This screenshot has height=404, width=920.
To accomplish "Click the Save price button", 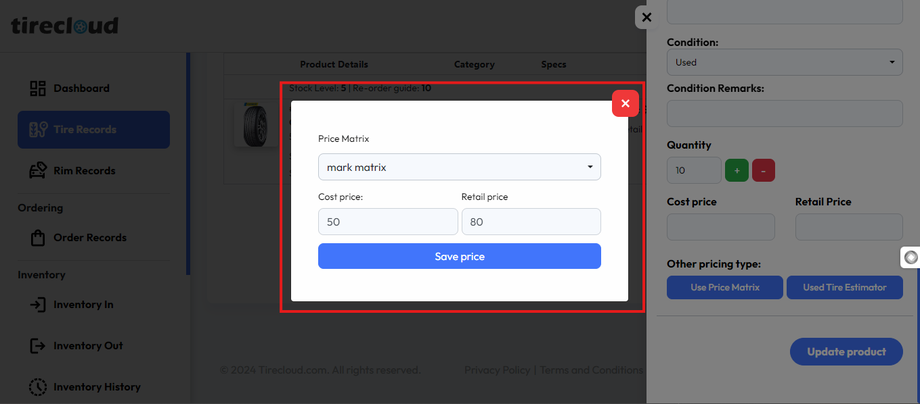I will pyautogui.click(x=459, y=257).
